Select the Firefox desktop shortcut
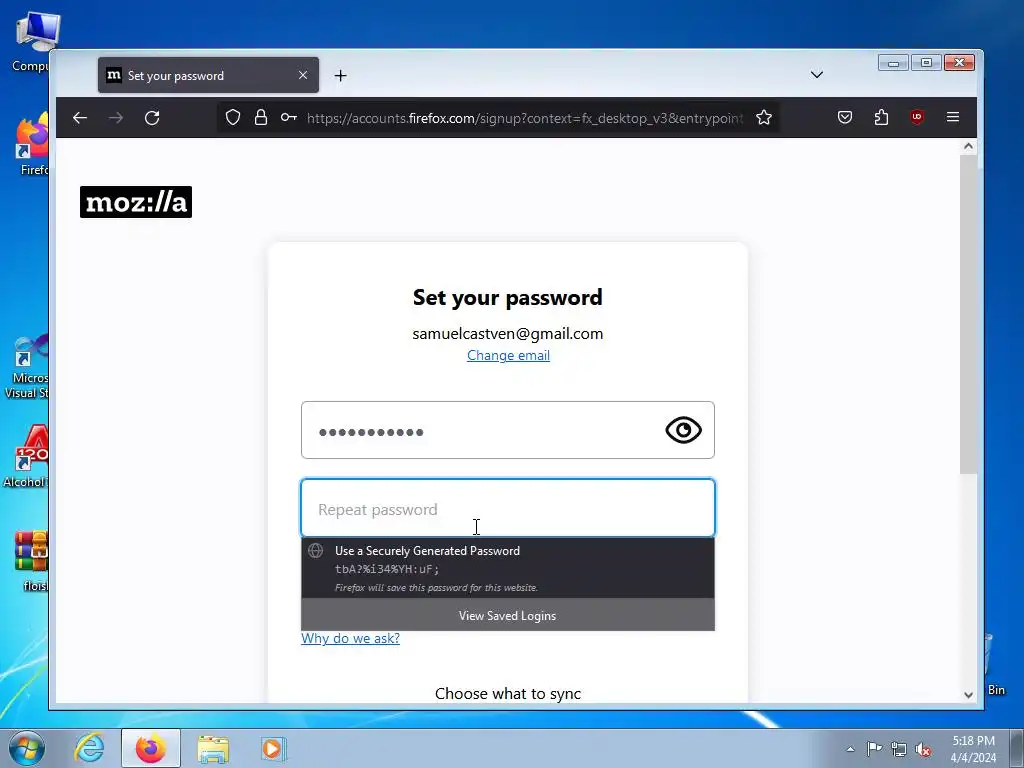1024x768 pixels. [33, 145]
